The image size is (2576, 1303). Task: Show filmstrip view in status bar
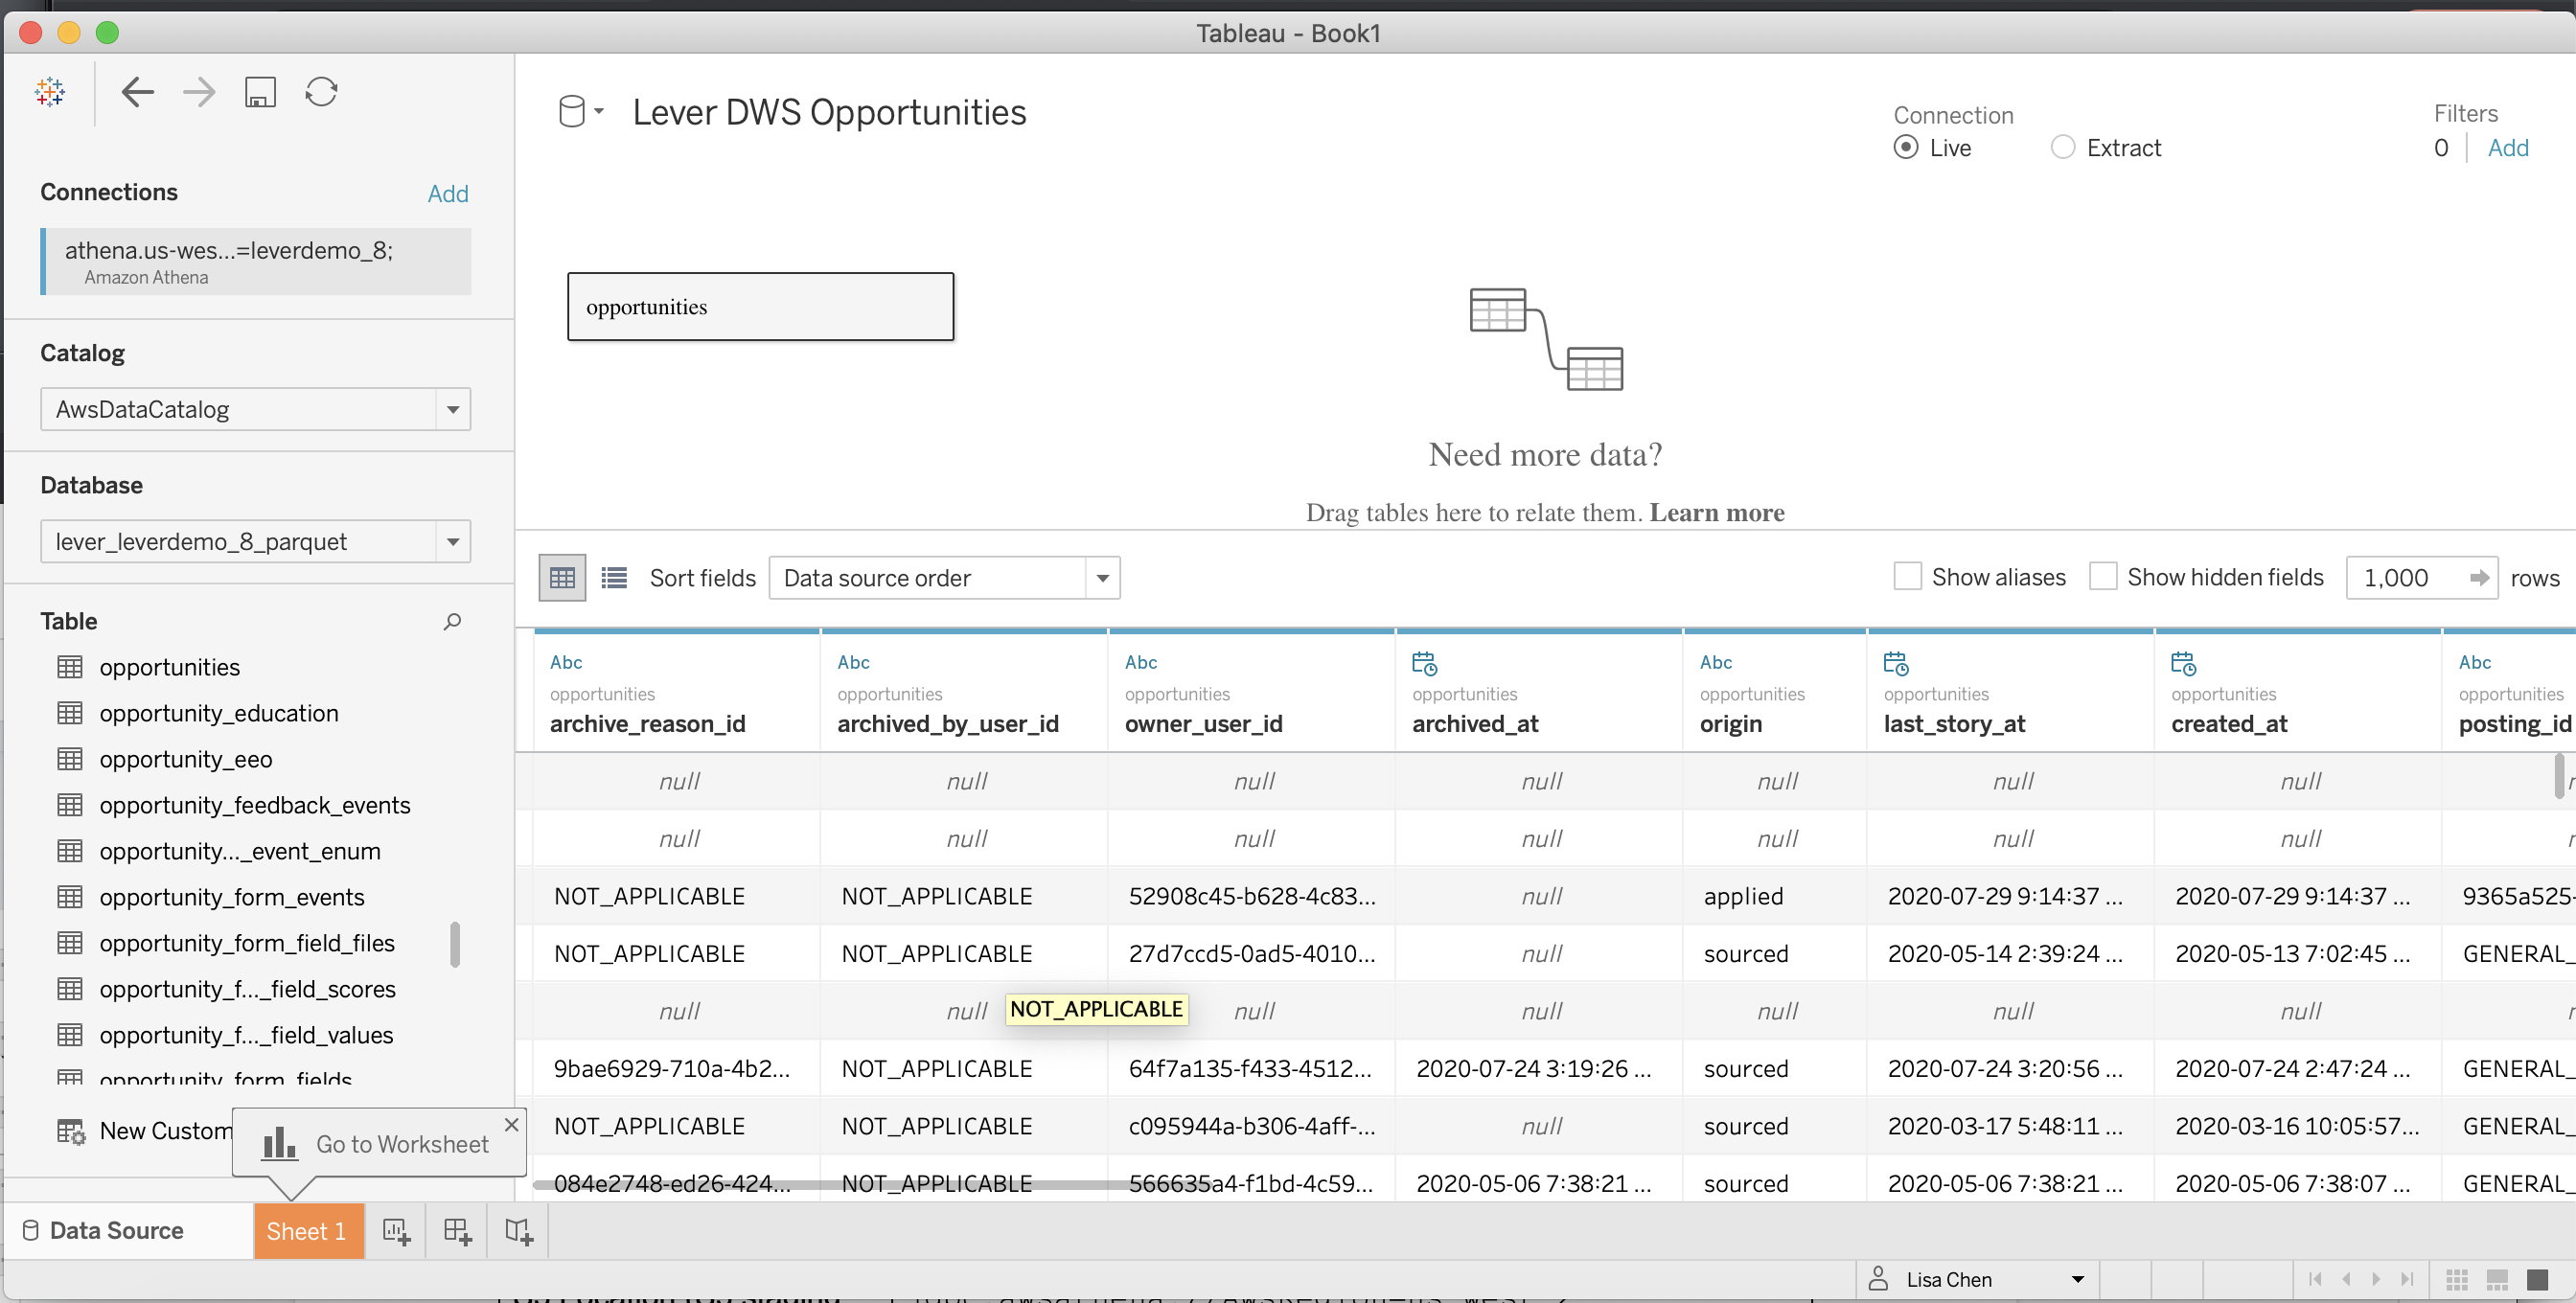coord(2497,1280)
